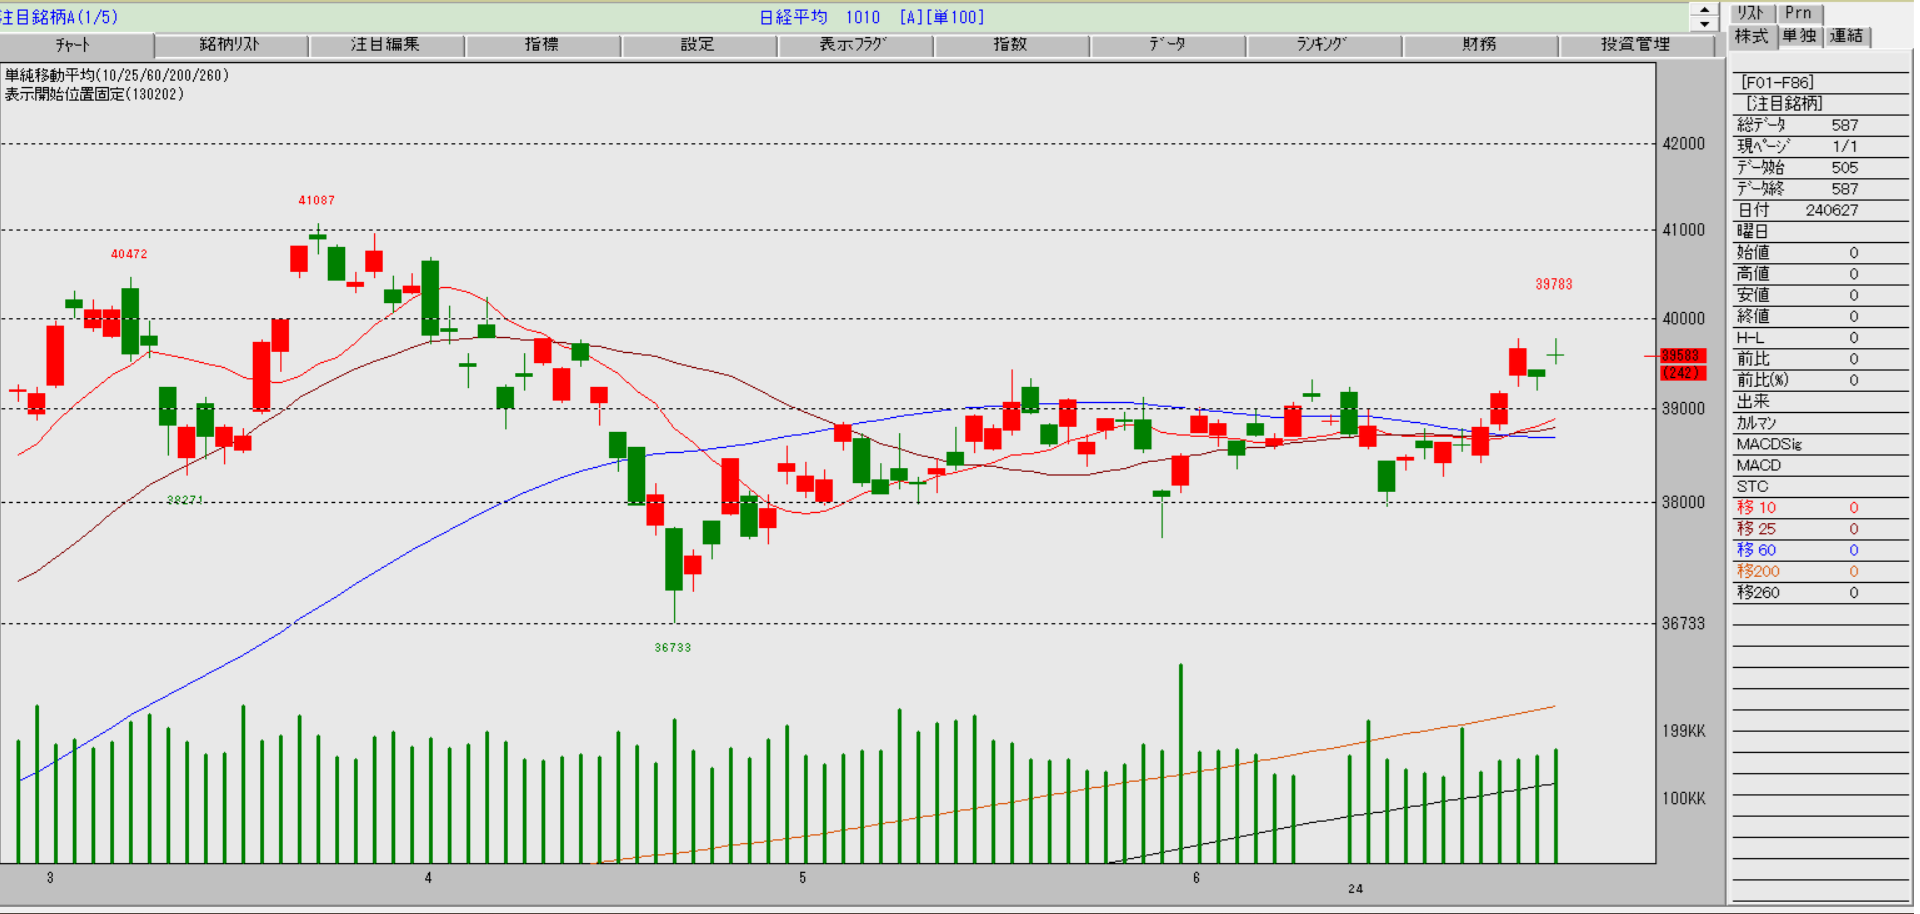Select the 現ページ 1/1 row

[1820, 146]
